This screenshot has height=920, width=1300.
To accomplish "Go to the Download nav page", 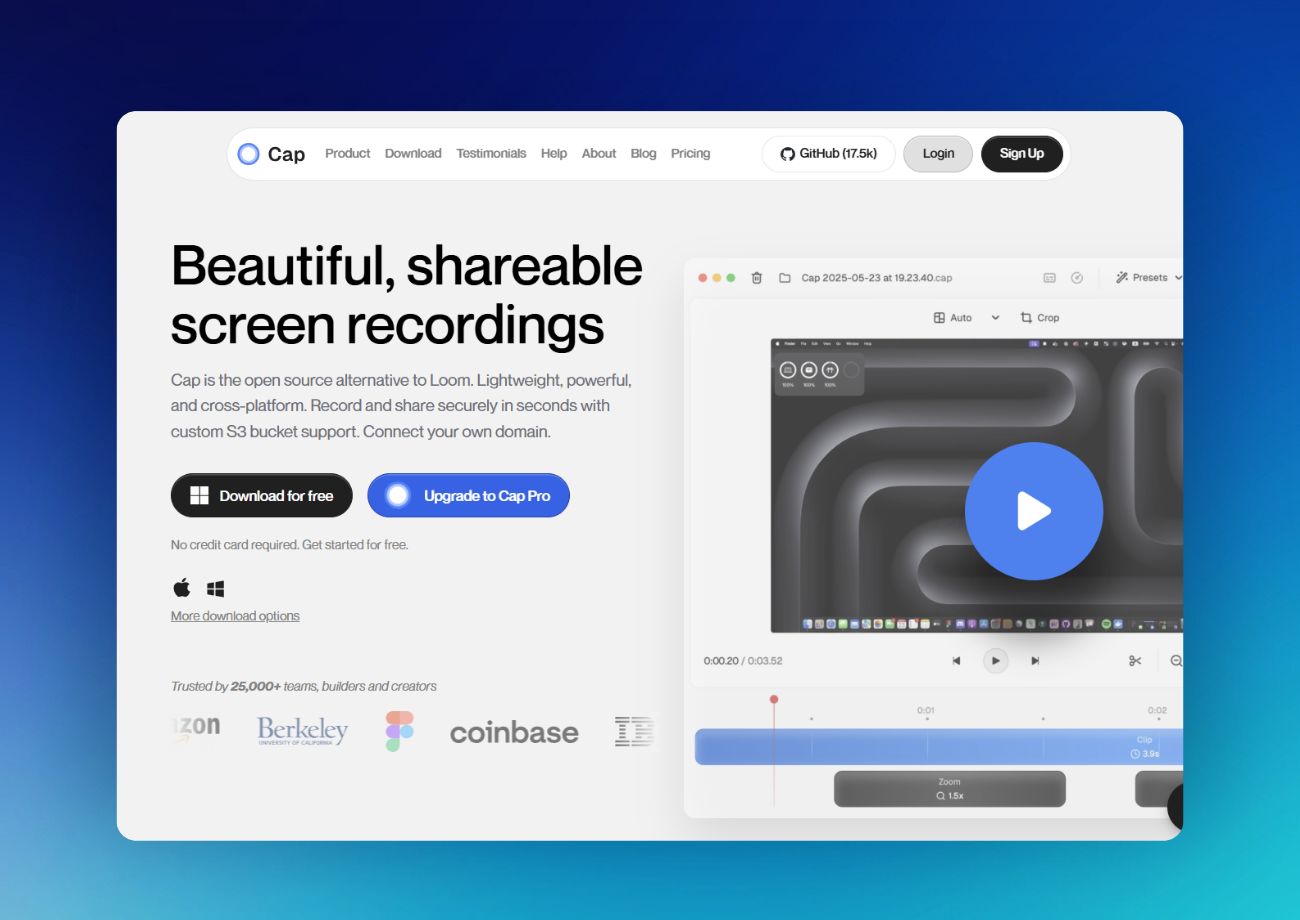I will (413, 153).
